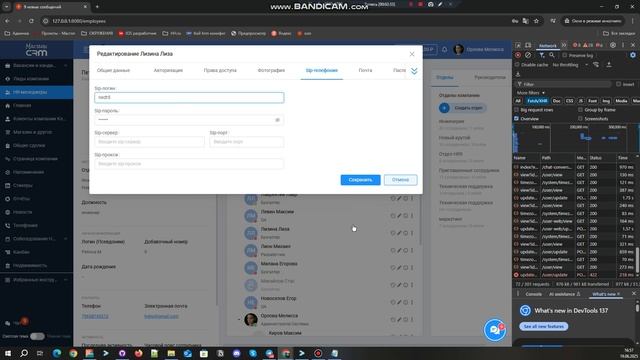Open Канбан in the CRM sidebar
Viewport: 640px width, 360px height.
coord(21,252)
